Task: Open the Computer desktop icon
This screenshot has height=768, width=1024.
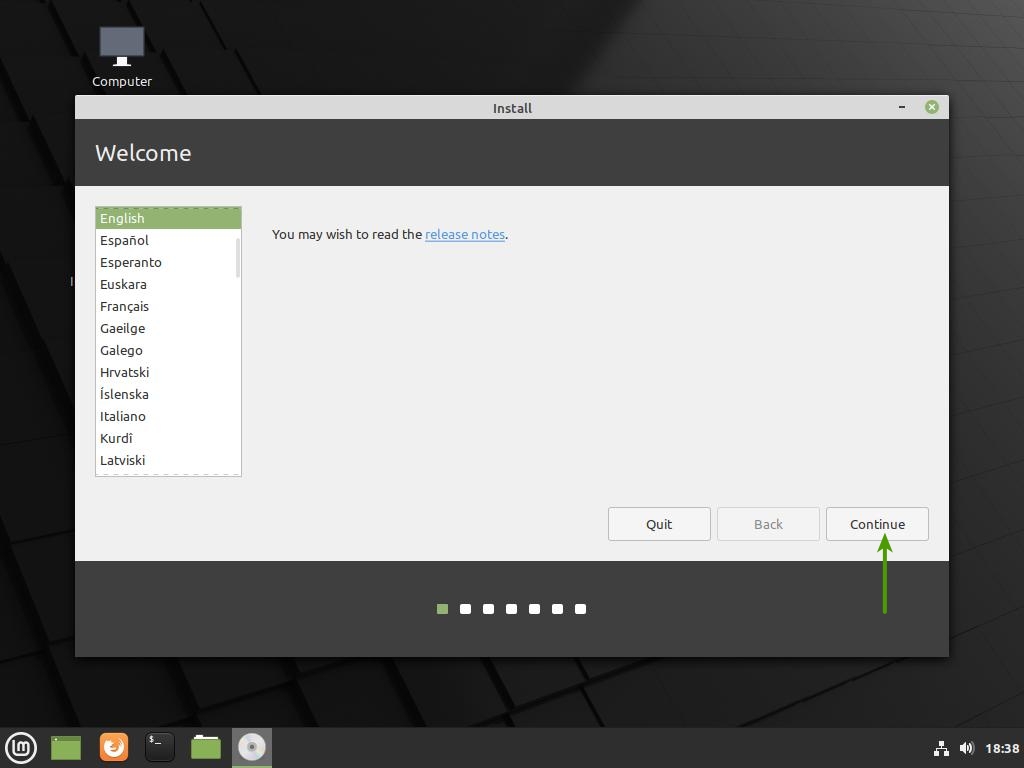Action: pos(122,56)
